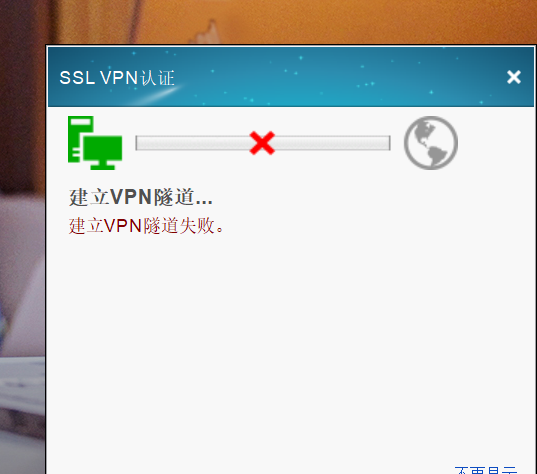Click the tunnel progress bar left of red X
The image size is (537, 474).
pyautogui.click(x=193, y=143)
